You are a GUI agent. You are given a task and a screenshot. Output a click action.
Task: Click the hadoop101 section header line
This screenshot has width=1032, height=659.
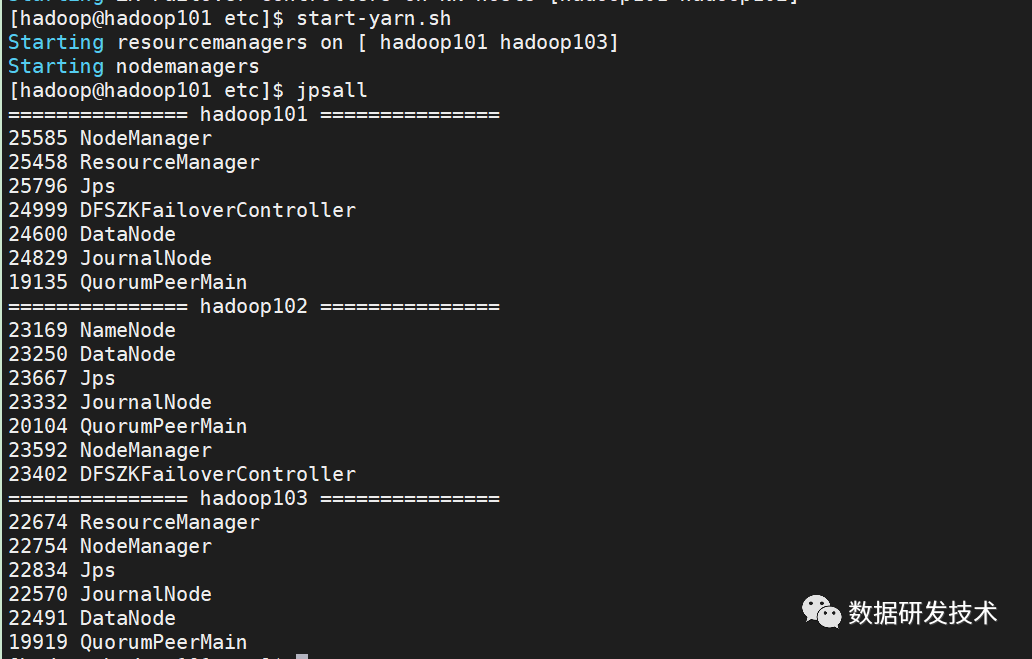click(x=254, y=115)
